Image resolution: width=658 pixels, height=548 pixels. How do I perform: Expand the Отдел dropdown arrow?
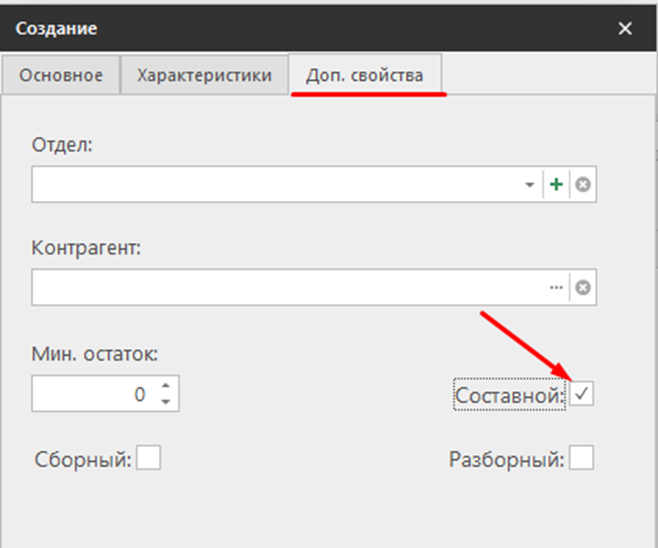(x=529, y=185)
